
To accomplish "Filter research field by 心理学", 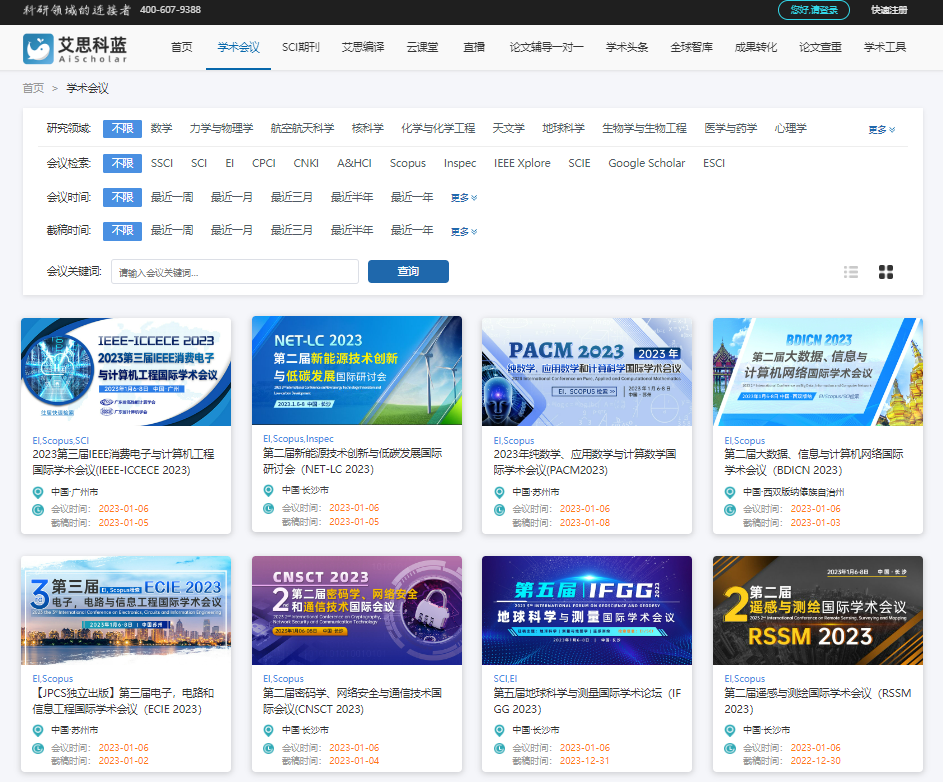I will tap(790, 129).
